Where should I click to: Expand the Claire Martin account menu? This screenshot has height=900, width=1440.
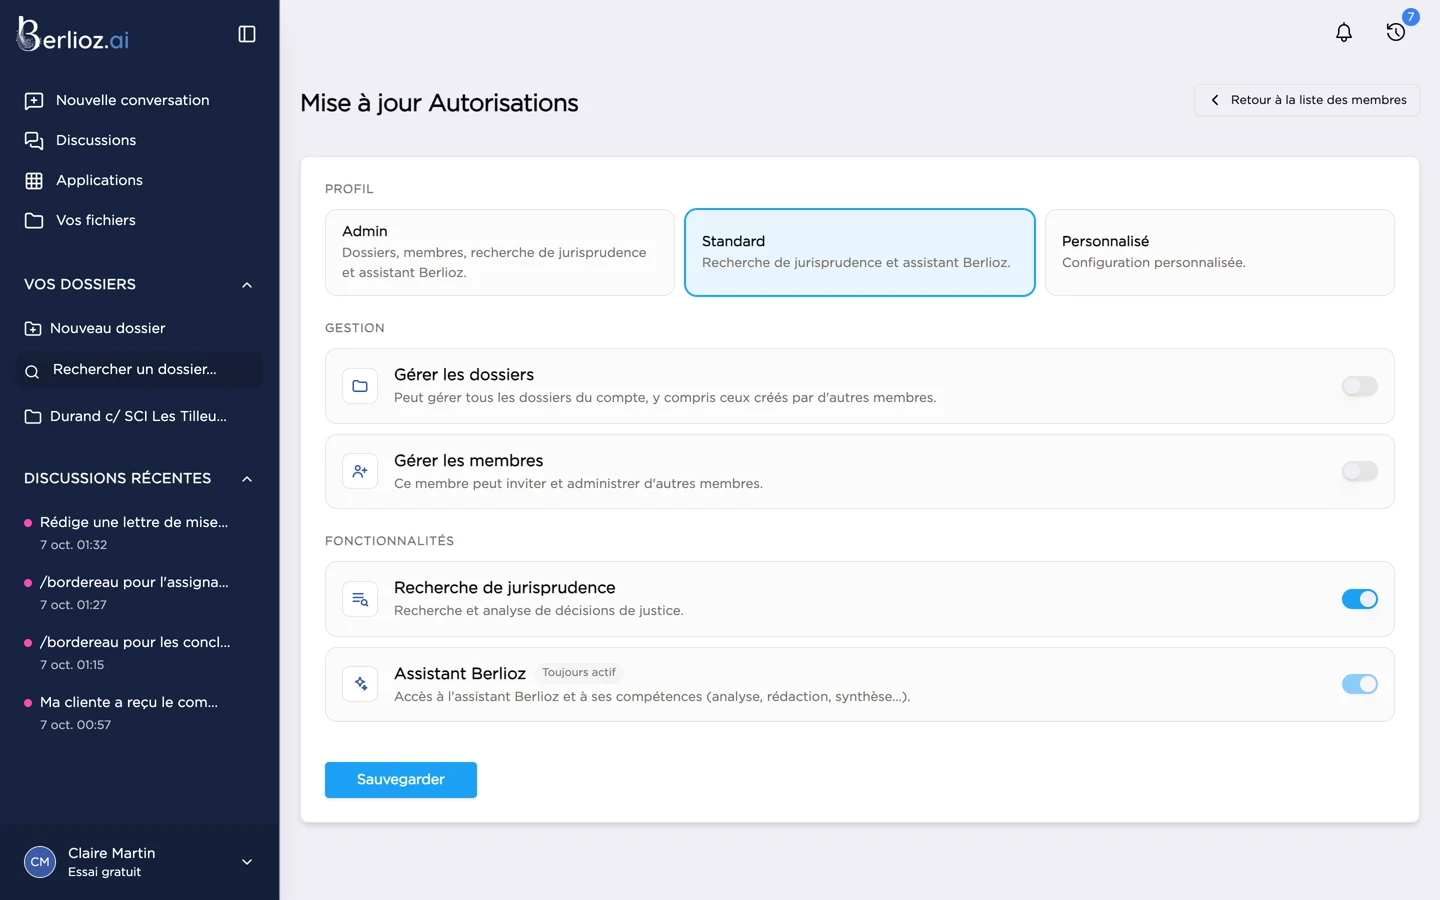(247, 862)
